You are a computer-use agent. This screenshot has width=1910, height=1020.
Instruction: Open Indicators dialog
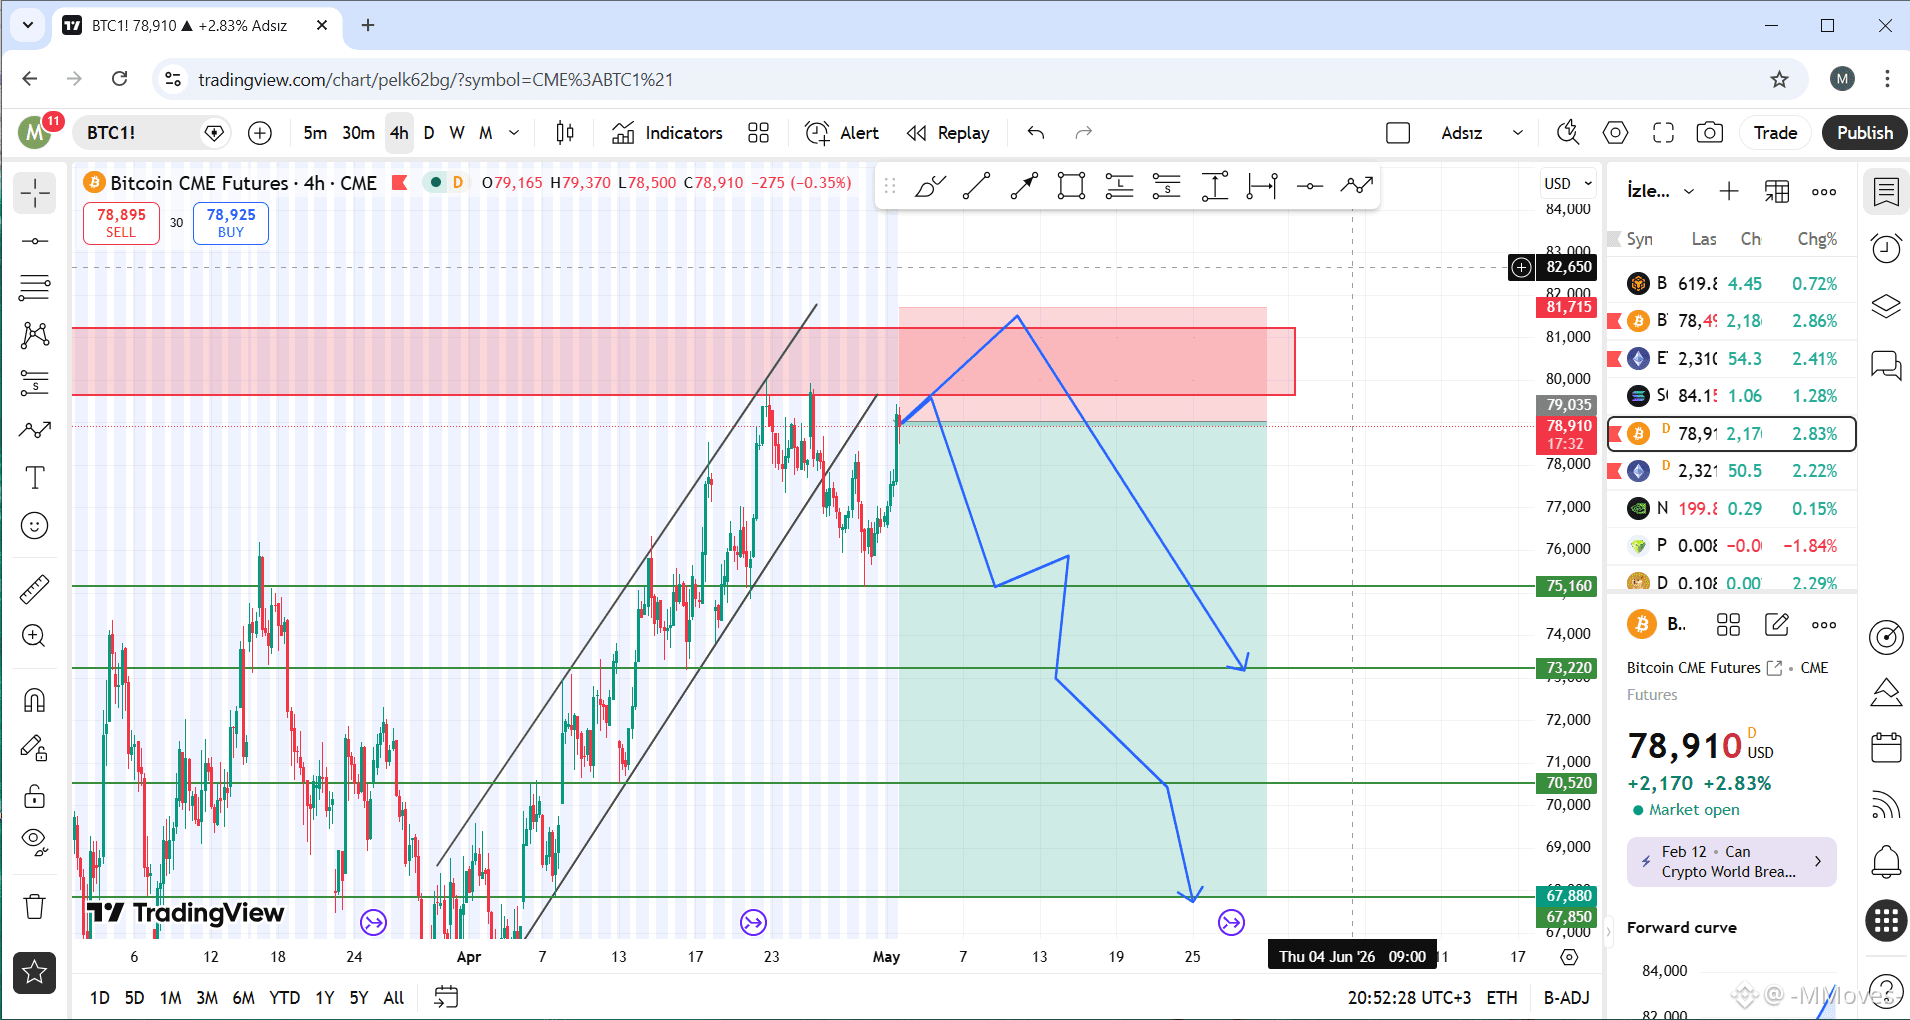[667, 133]
